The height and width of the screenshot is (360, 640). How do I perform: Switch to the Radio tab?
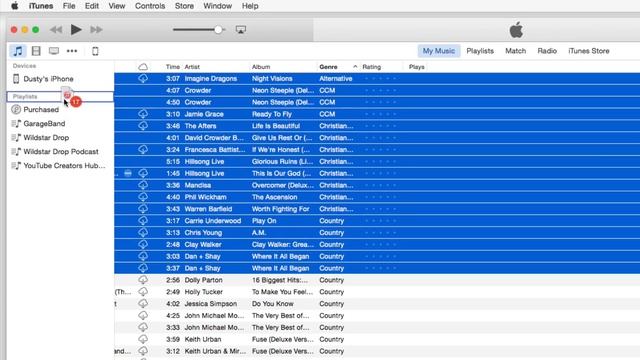pos(547,51)
